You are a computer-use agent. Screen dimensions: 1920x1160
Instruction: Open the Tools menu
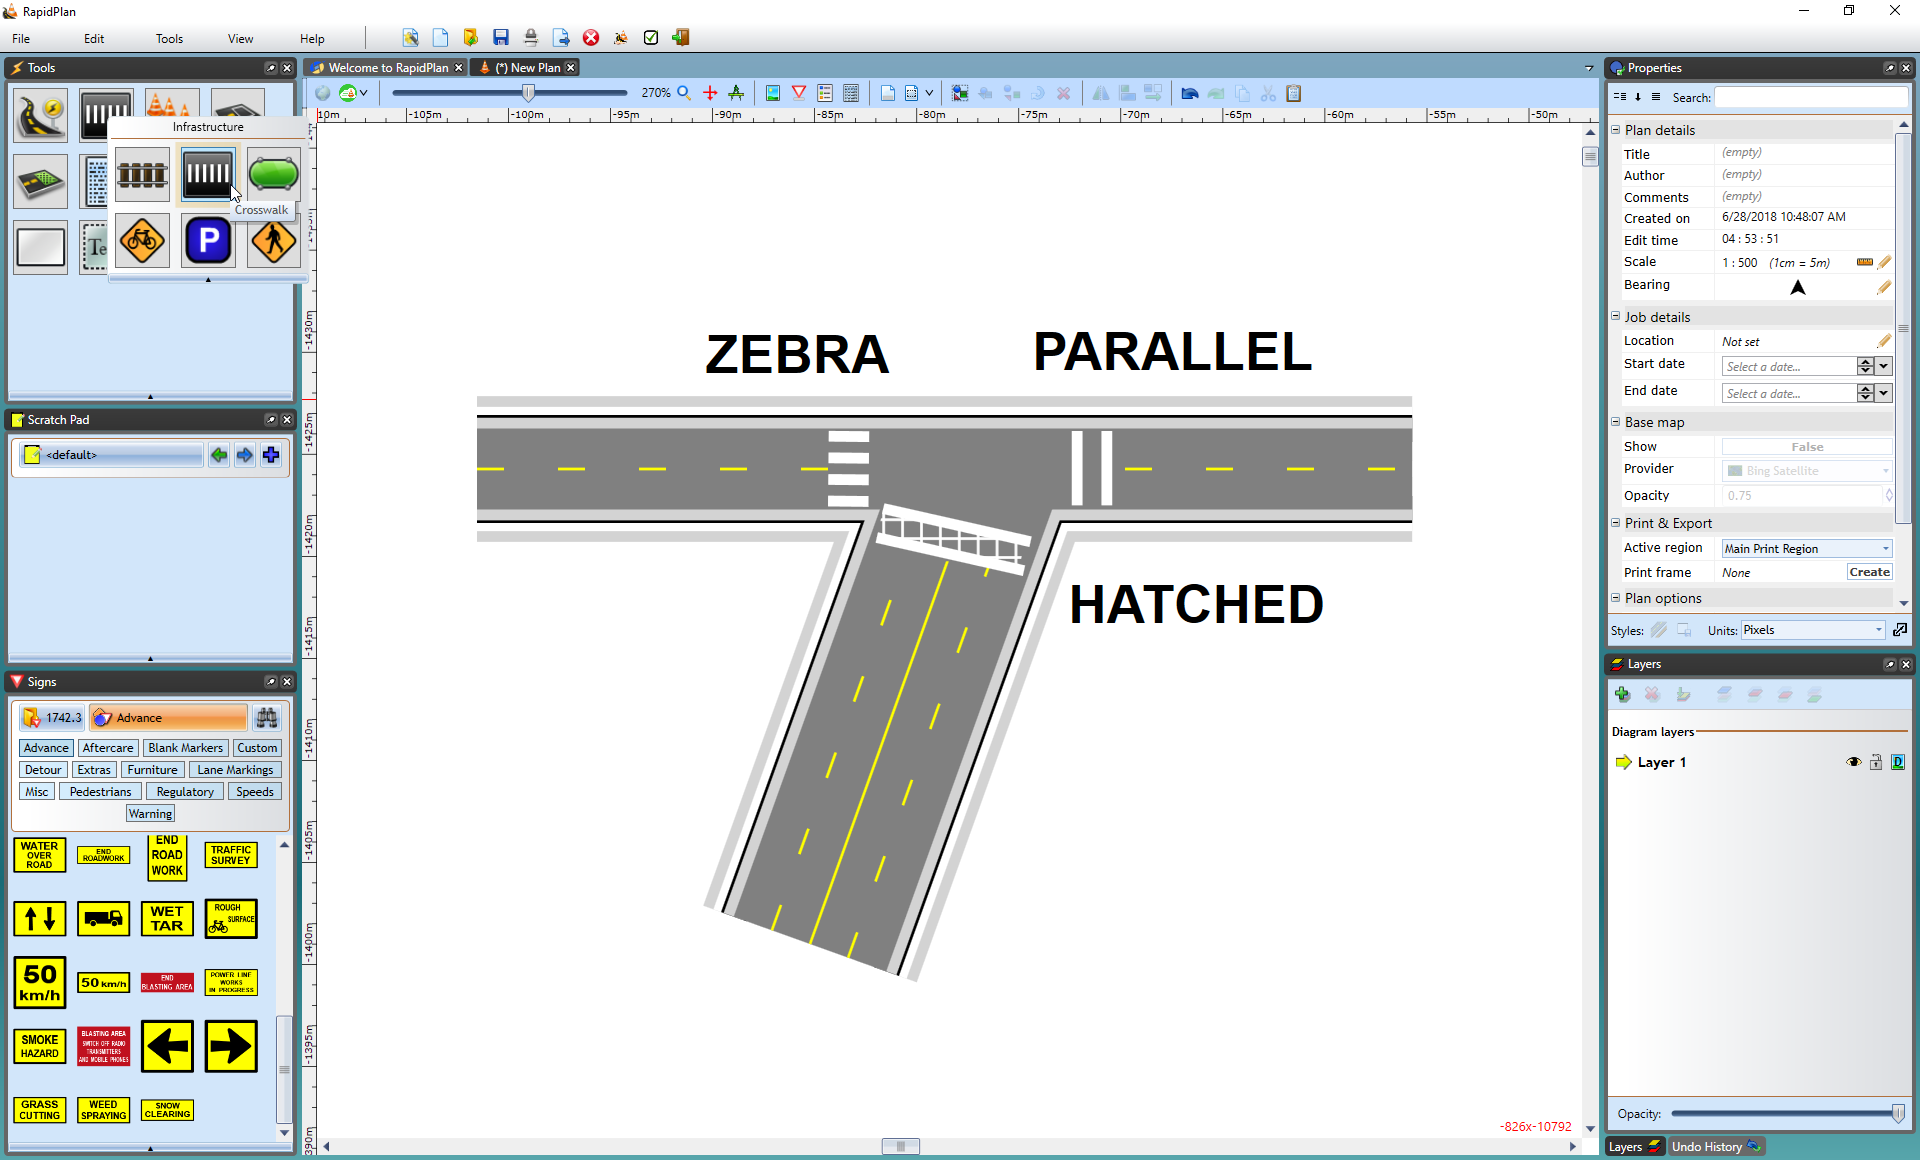[169, 39]
